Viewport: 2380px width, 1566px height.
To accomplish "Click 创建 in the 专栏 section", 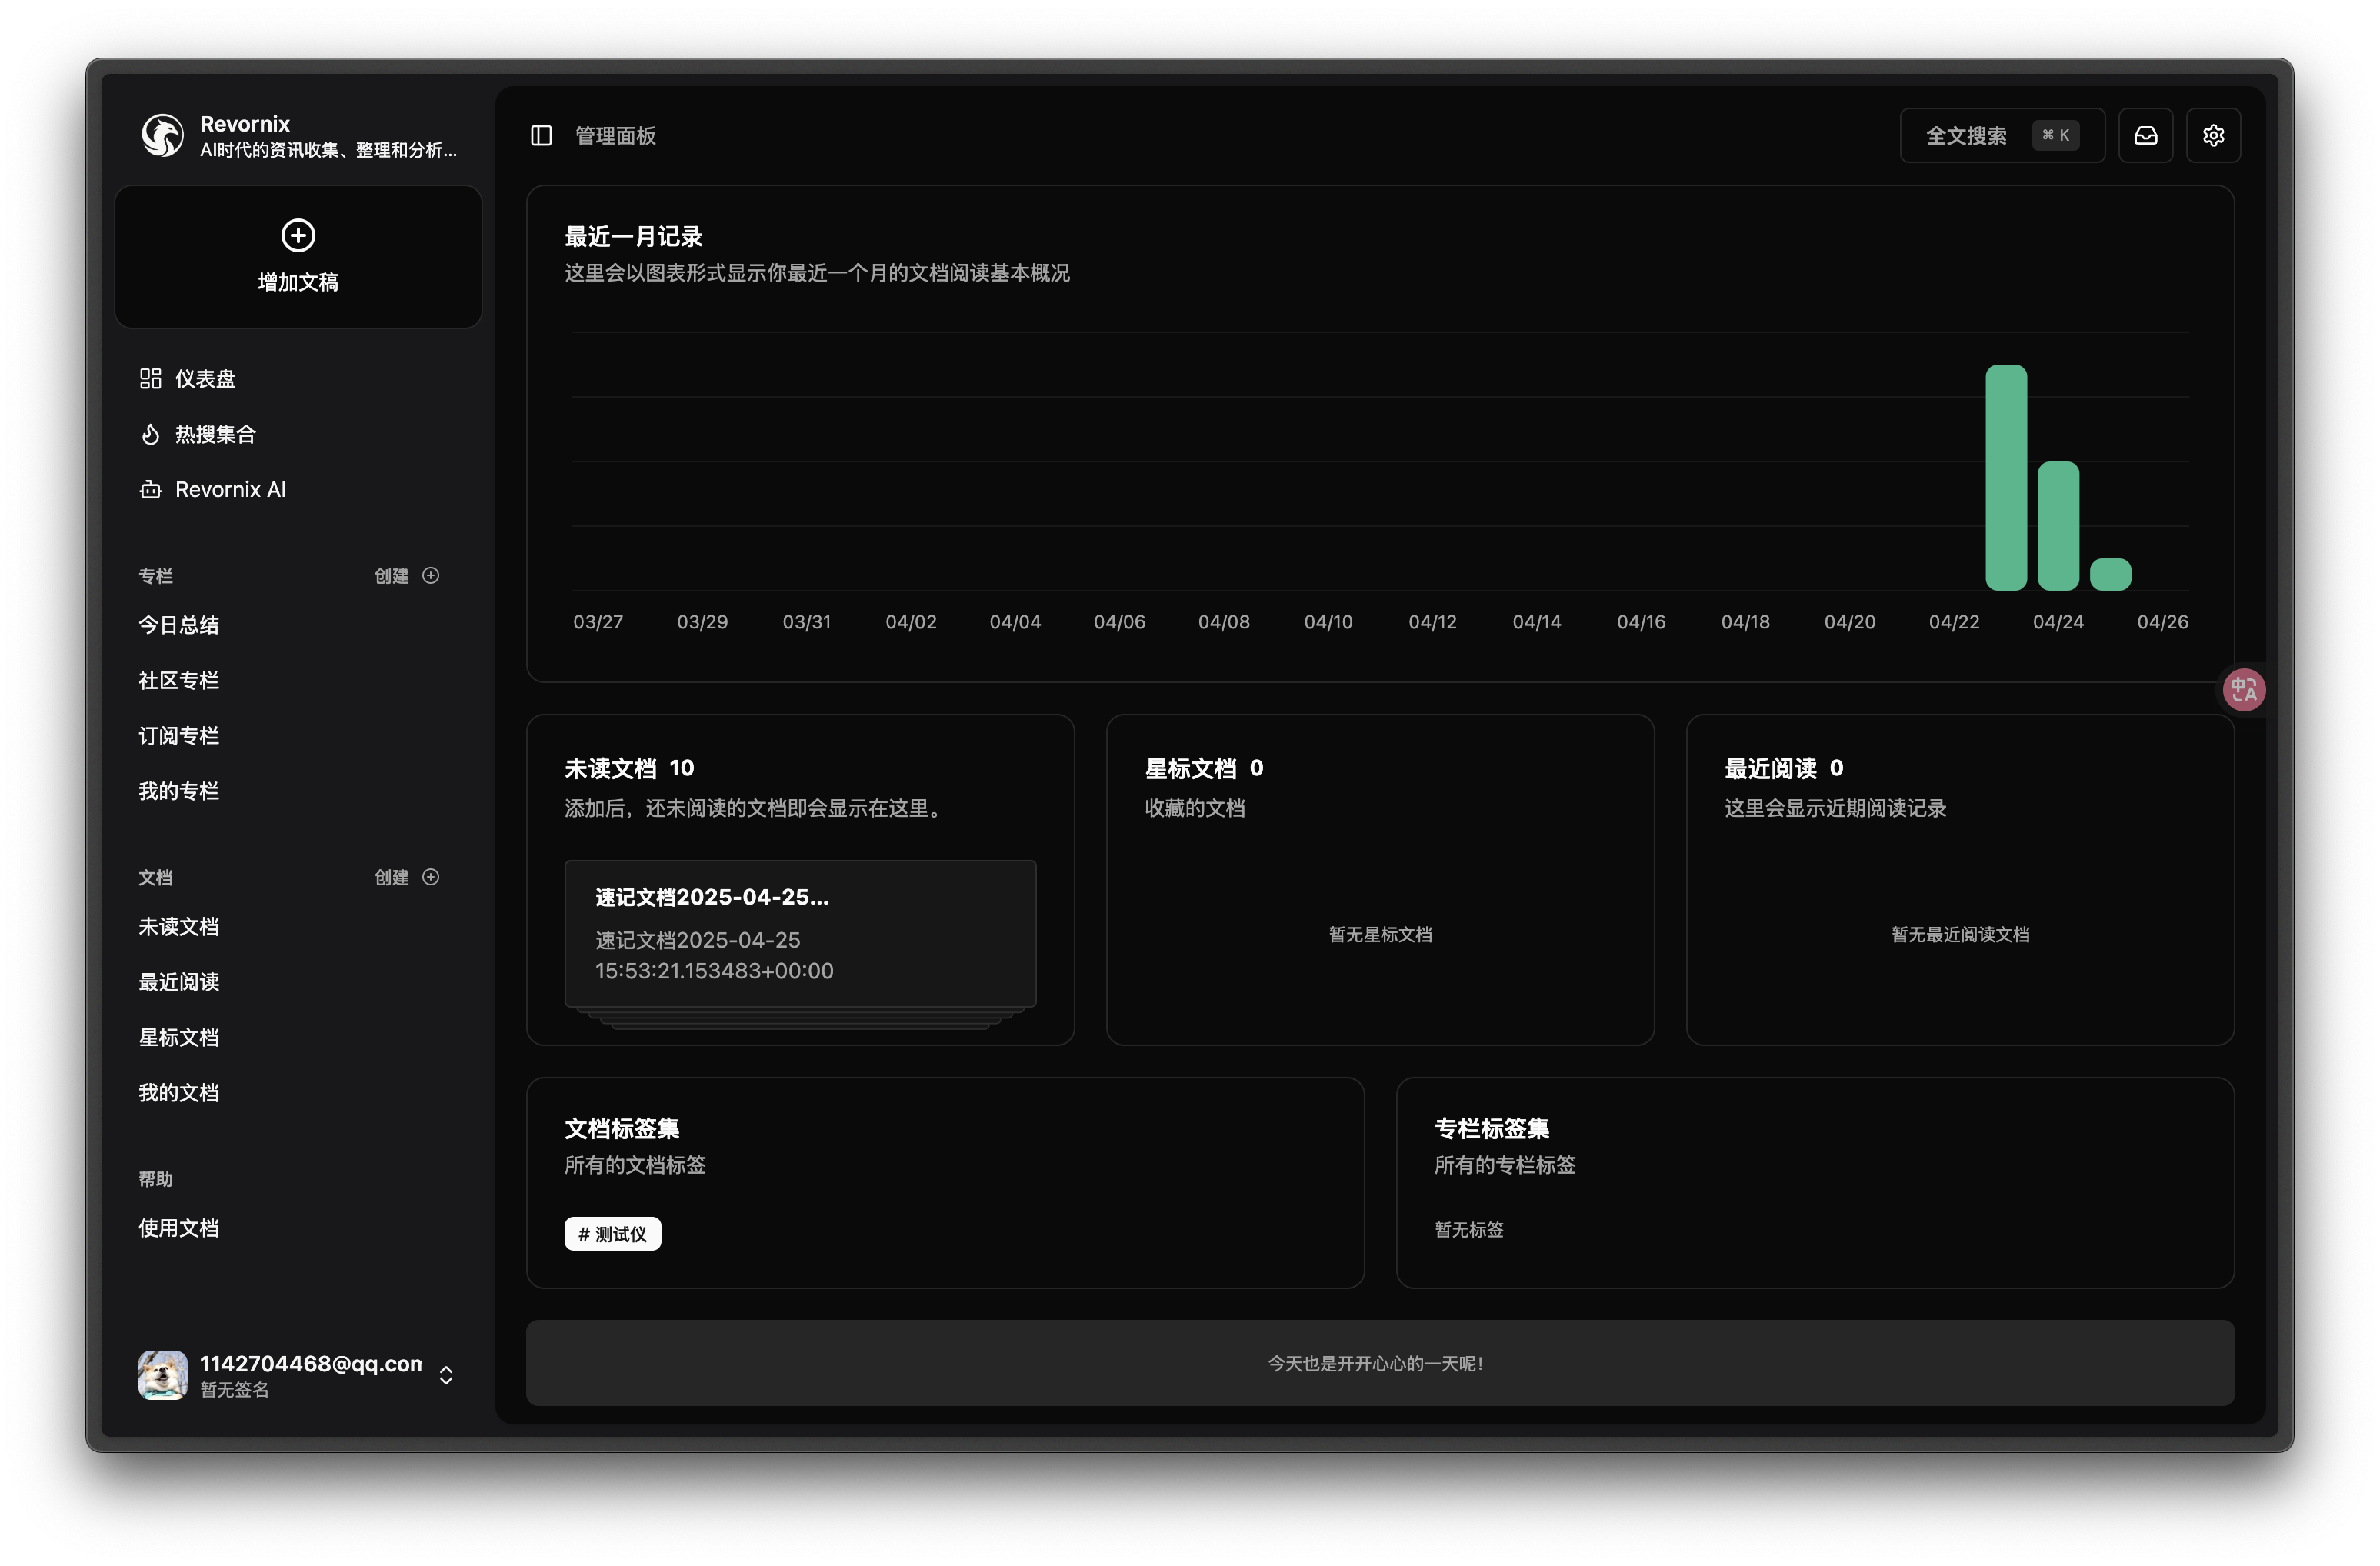I will pyautogui.click(x=391, y=575).
